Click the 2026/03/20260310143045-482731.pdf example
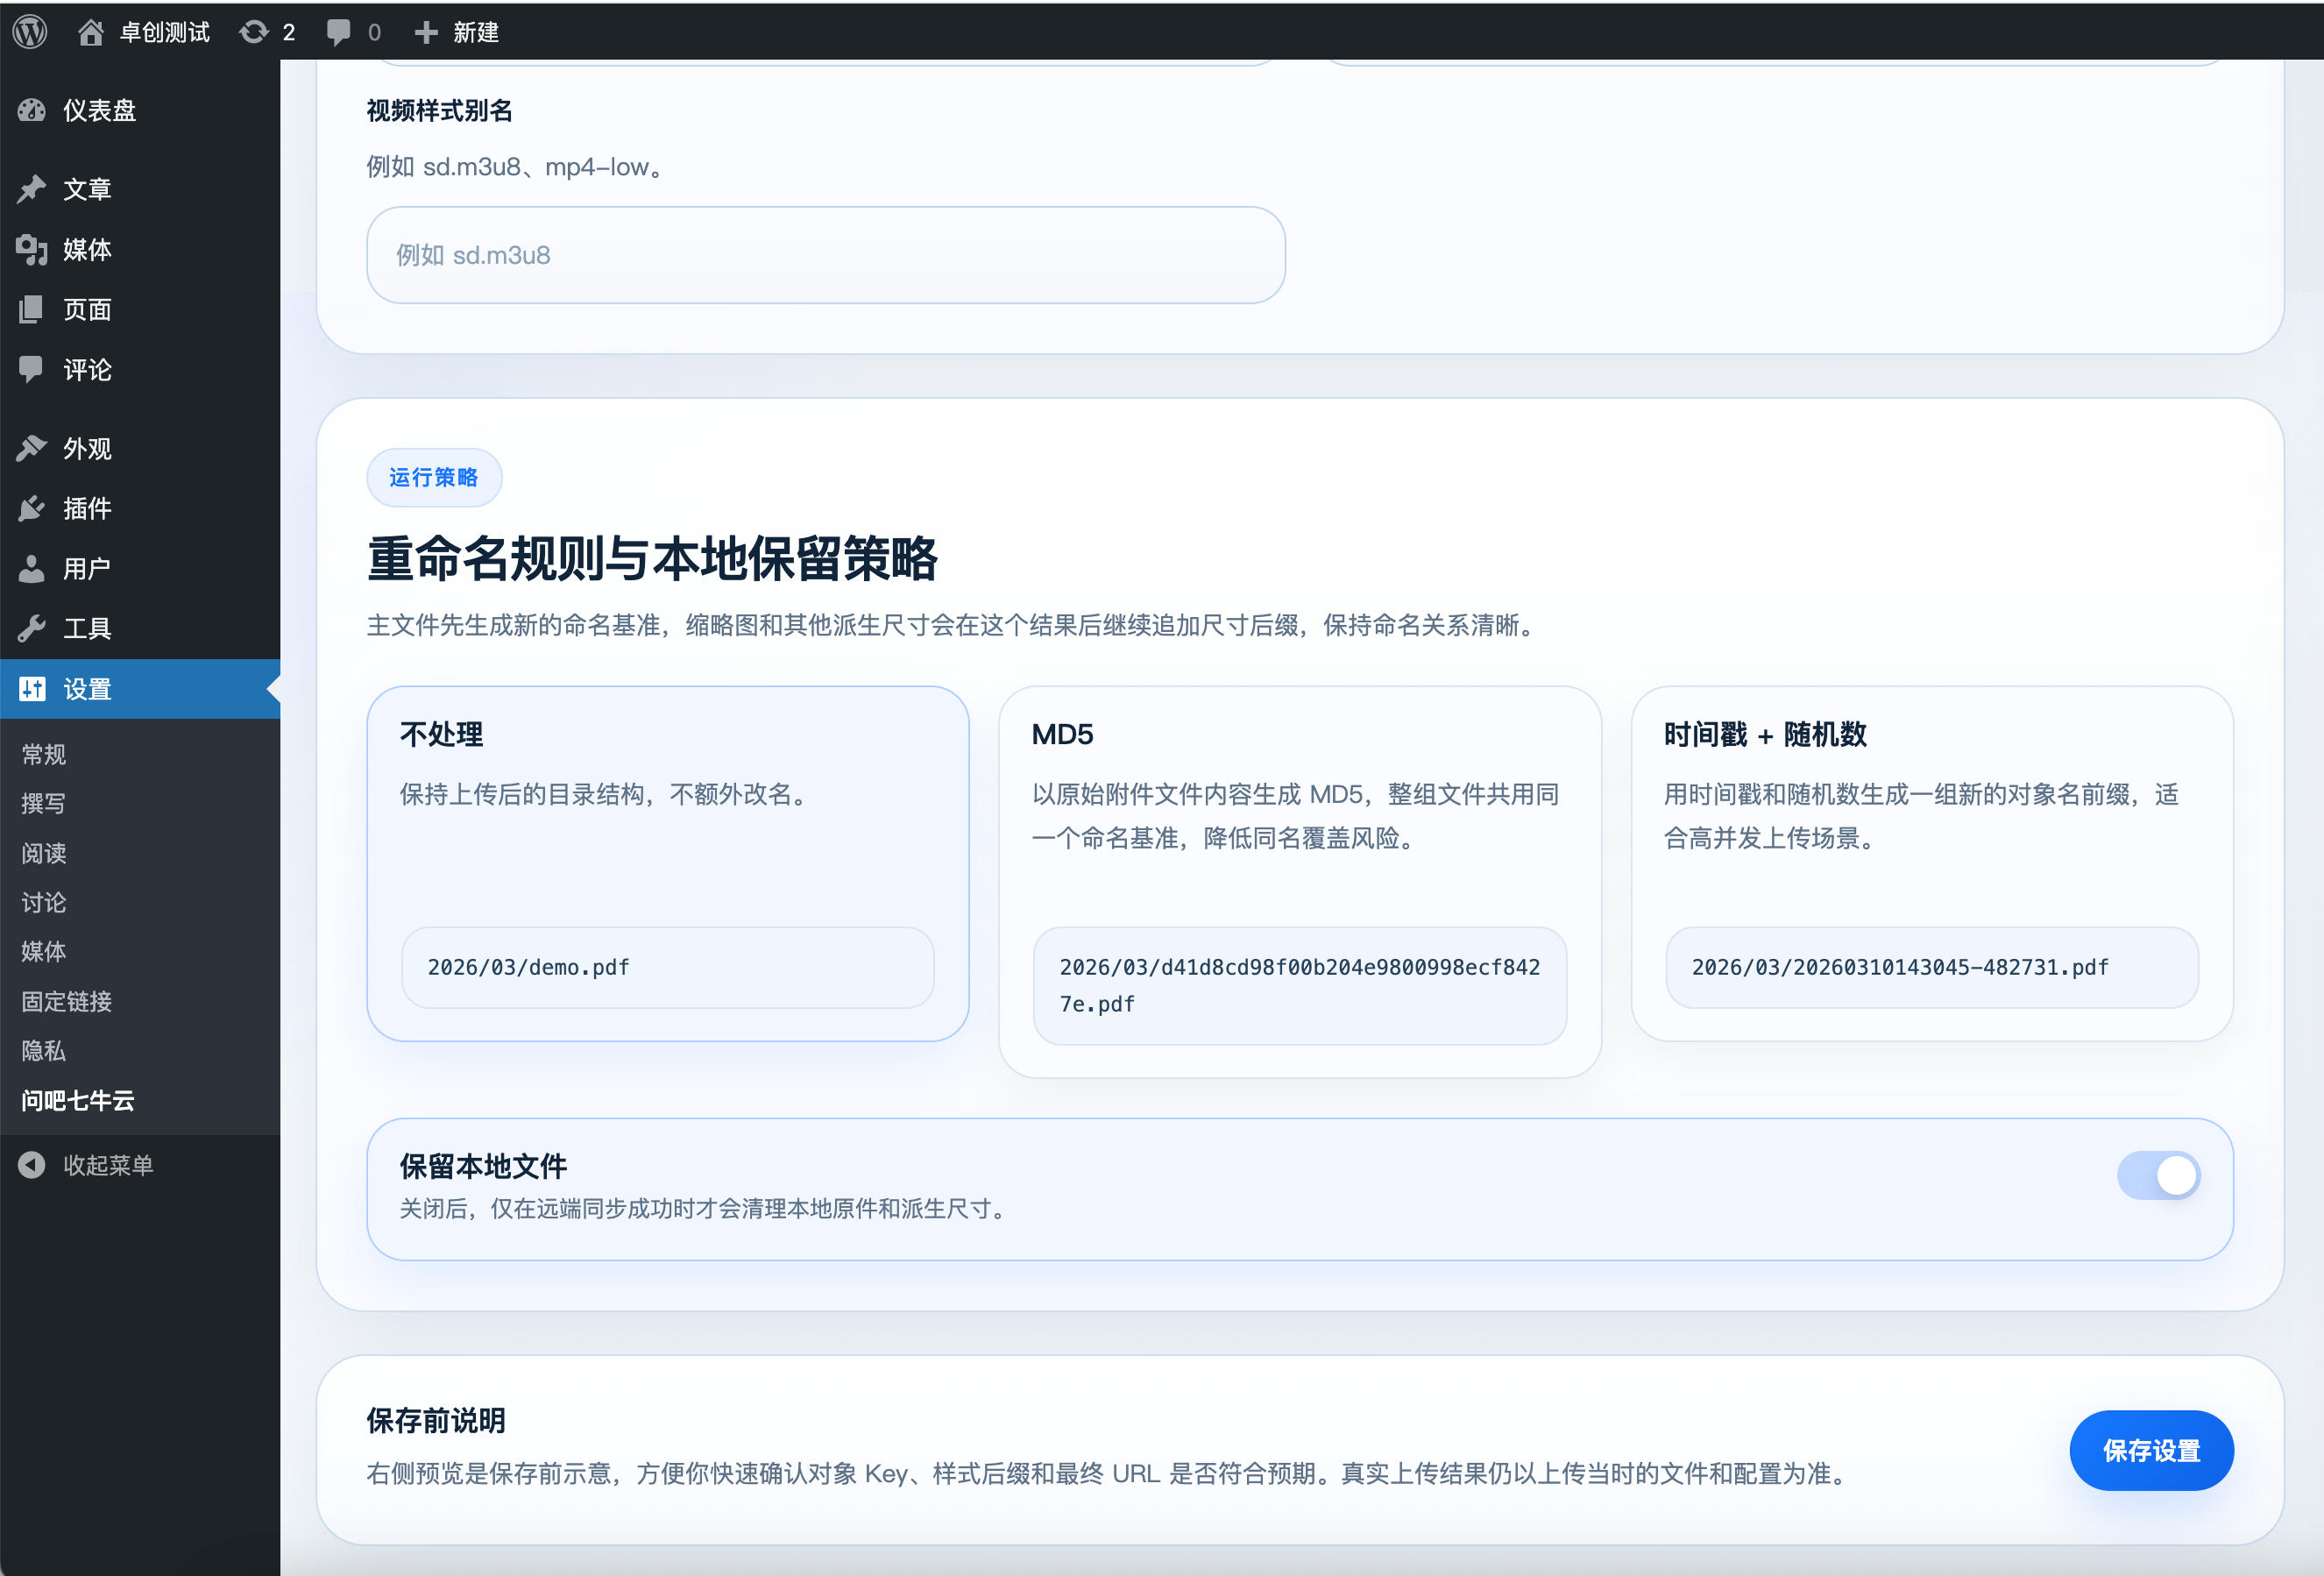 tap(1899, 967)
